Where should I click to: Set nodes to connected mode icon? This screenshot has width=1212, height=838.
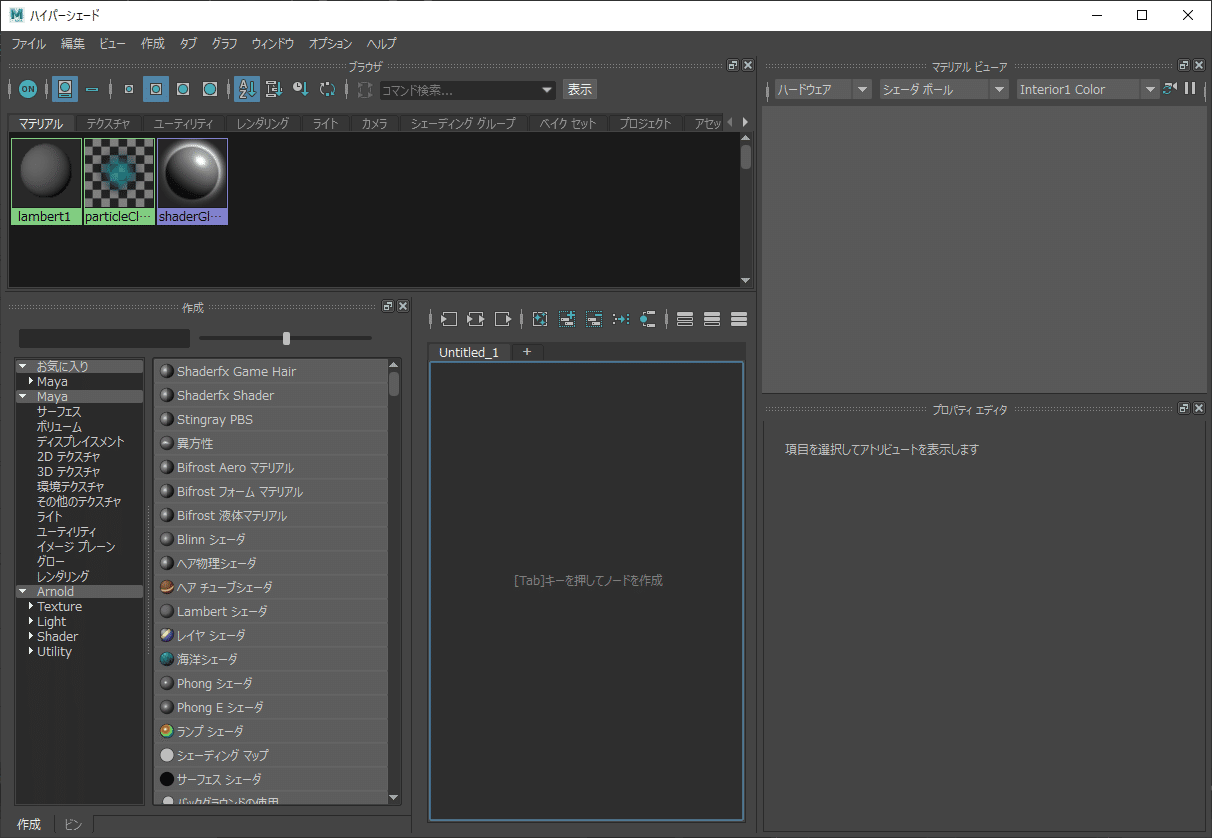point(712,319)
